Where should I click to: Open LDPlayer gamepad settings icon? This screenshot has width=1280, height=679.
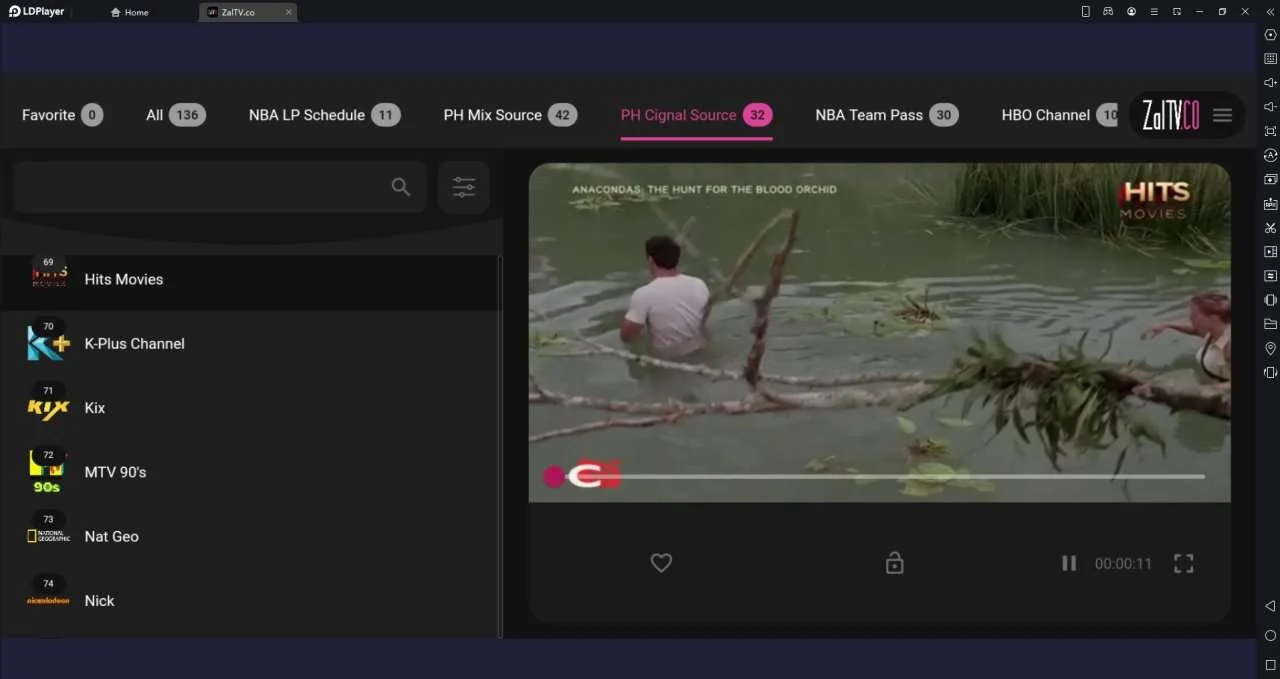click(1108, 12)
